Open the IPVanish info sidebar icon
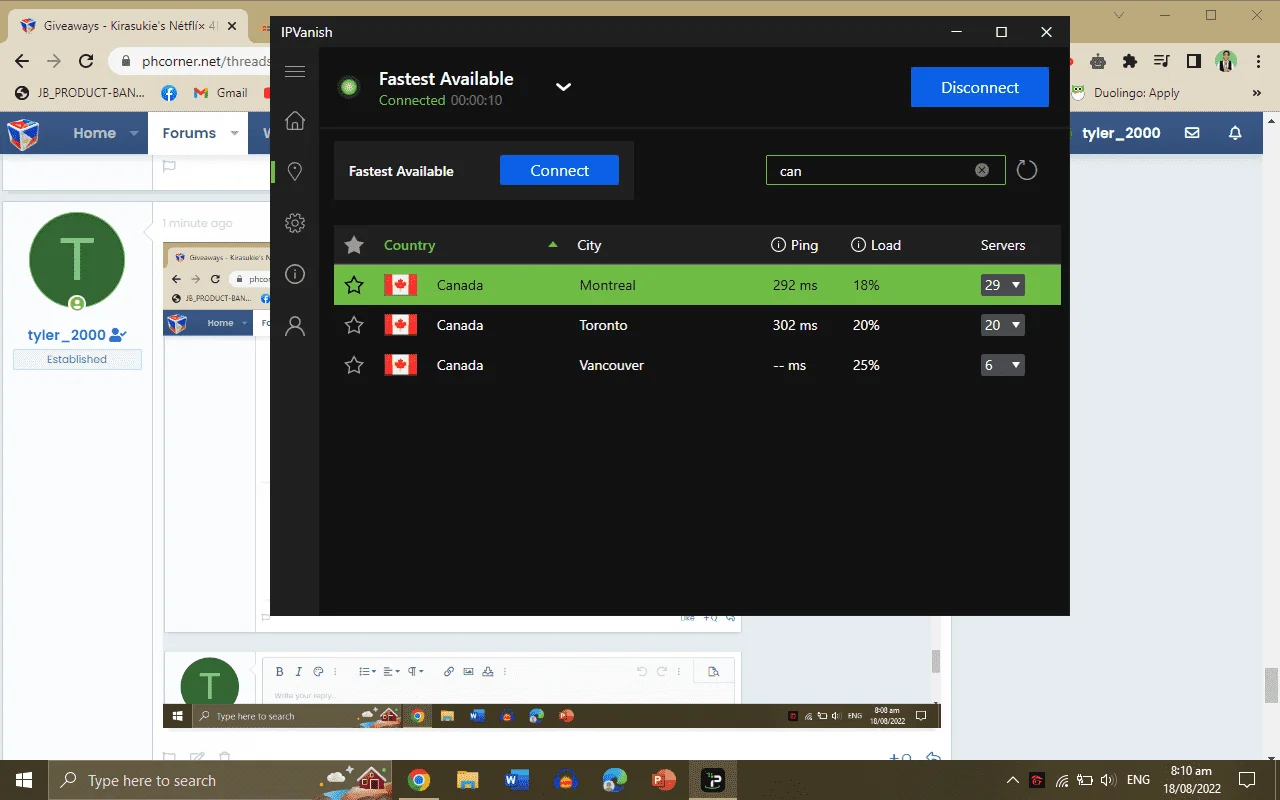Image resolution: width=1280 pixels, height=800 pixels. tap(294, 274)
